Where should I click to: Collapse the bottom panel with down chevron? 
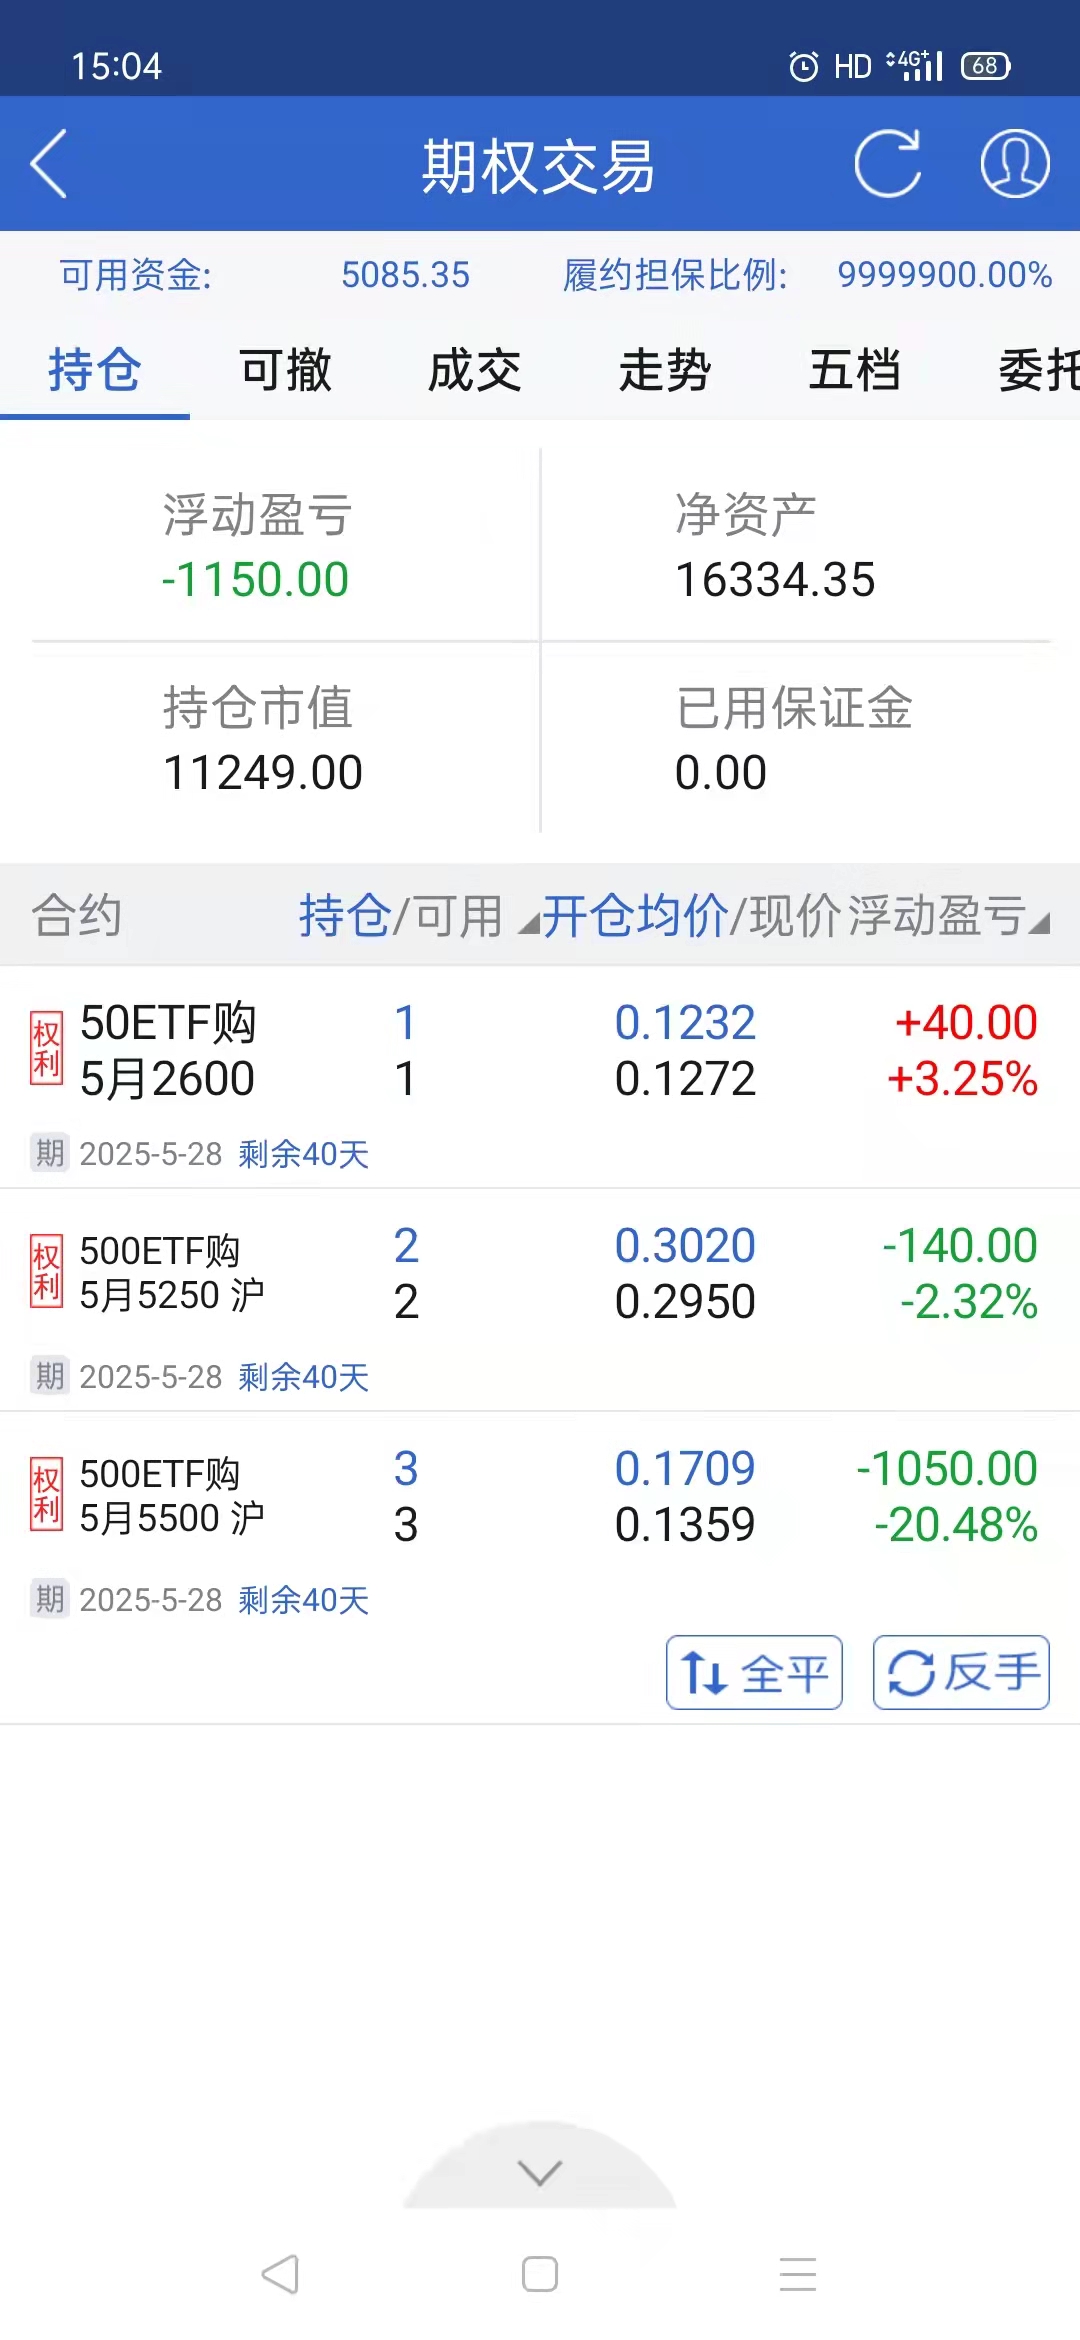pos(540,2172)
